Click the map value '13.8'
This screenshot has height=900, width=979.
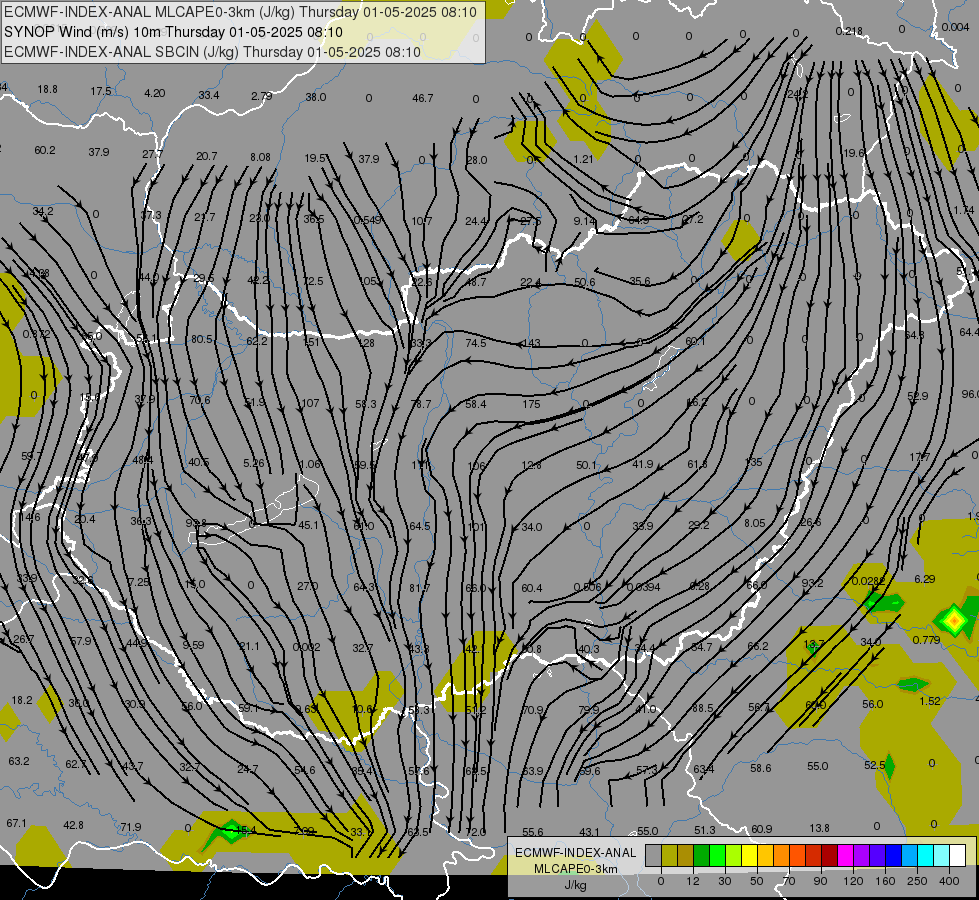[819, 828]
